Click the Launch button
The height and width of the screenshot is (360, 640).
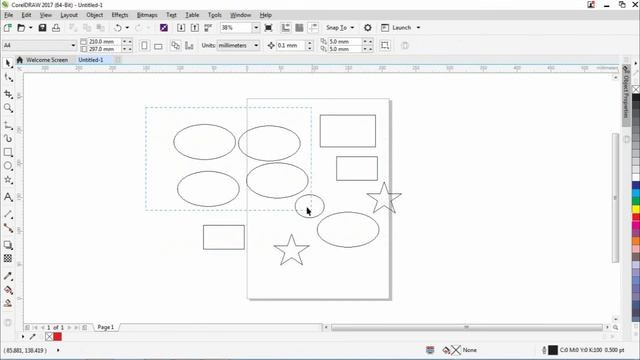pyautogui.click(x=397, y=28)
